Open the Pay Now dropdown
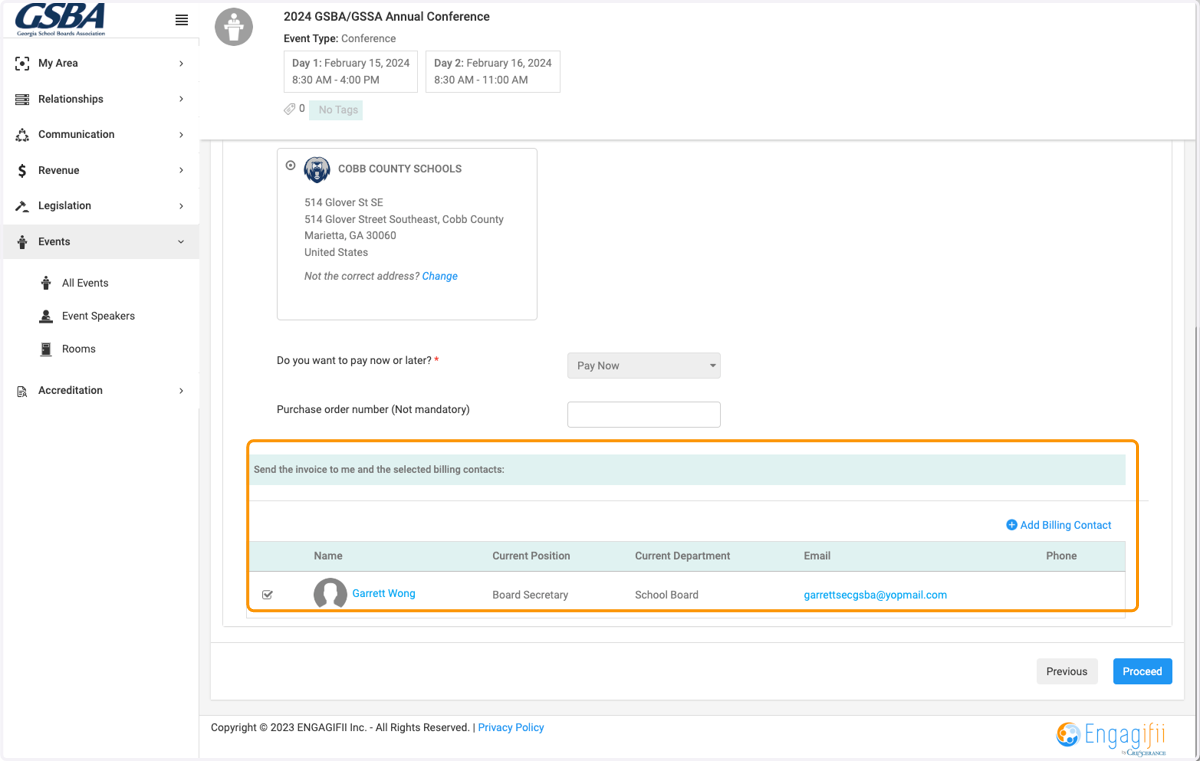This screenshot has height=761, width=1200. point(644,366)
